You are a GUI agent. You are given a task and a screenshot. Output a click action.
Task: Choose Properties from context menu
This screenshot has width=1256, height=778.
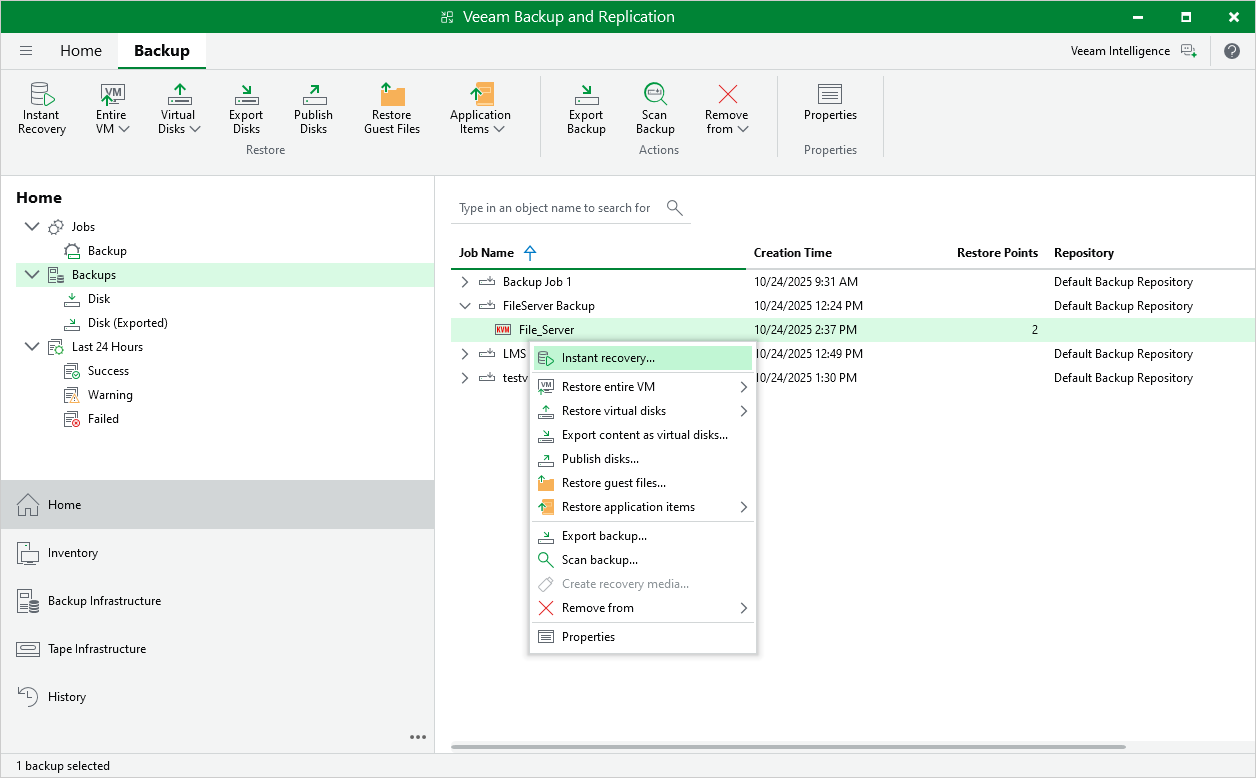point(643,637)
